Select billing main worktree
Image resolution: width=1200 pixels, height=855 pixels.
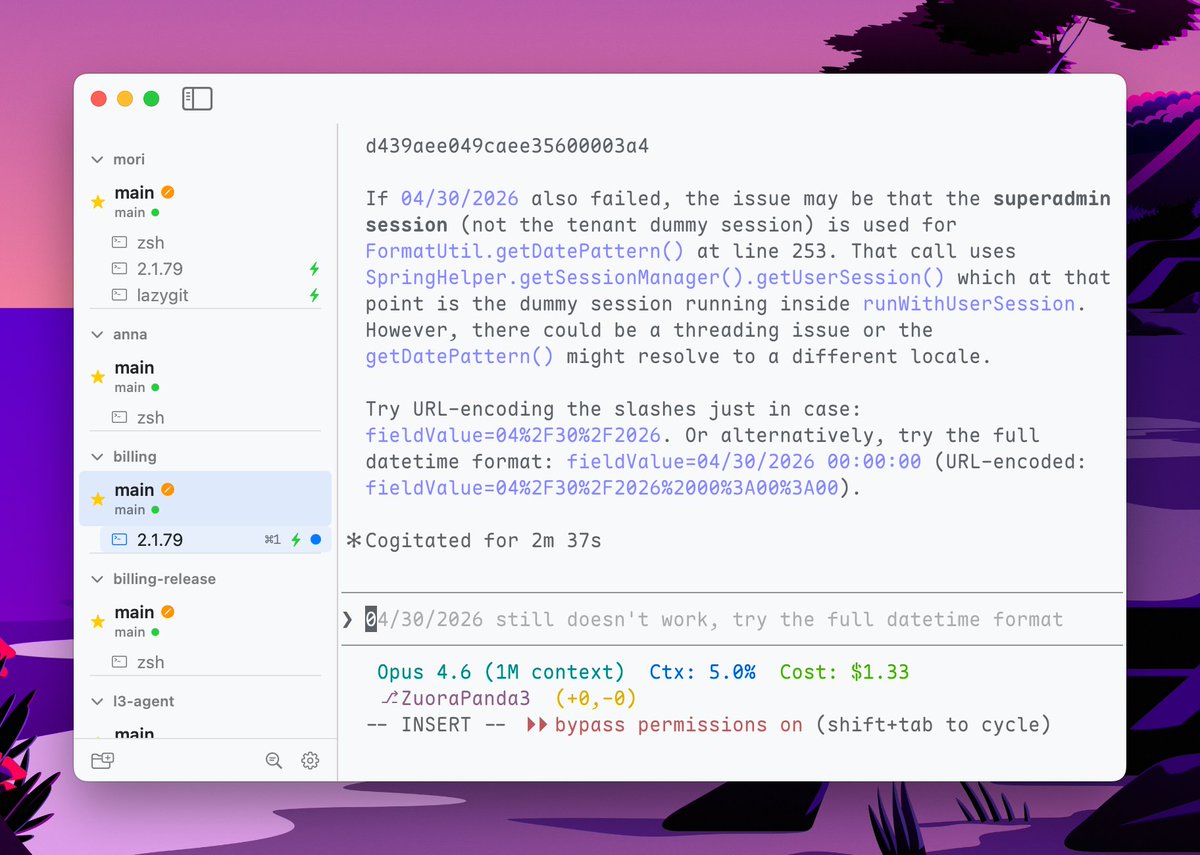[x=205, y=498]
